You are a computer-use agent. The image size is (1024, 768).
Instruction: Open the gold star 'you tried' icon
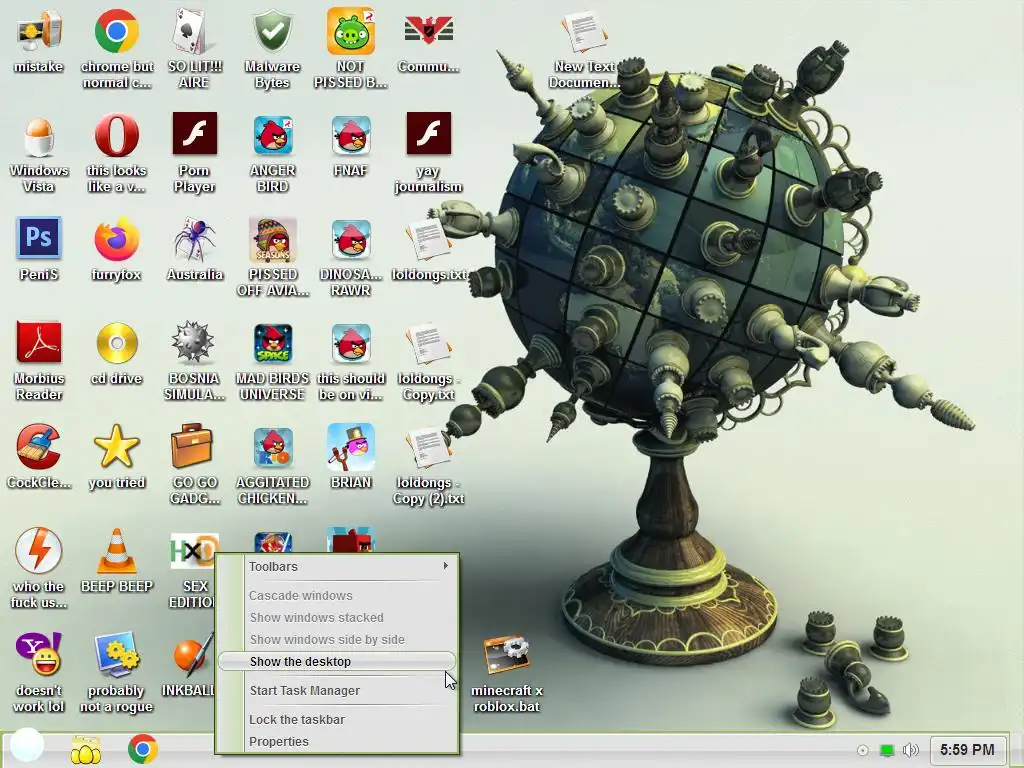click(116, 447)
